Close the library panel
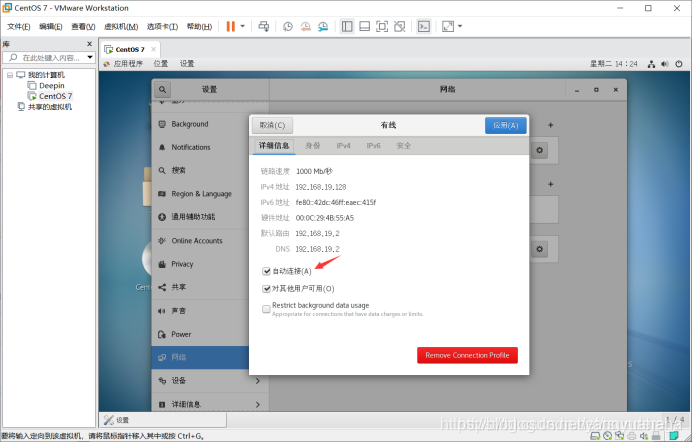The image size is (692, 443). (90, 44)
